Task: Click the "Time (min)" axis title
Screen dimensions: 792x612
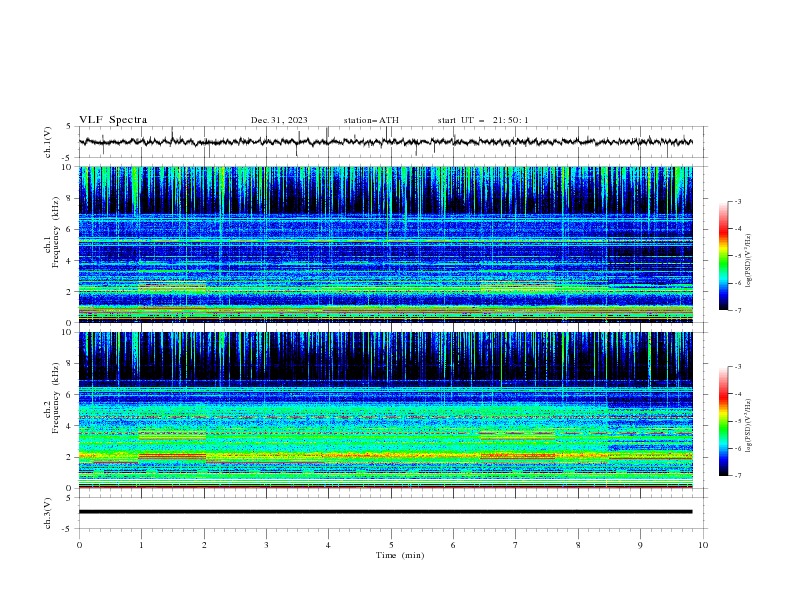Action: [x=400, y=555]
